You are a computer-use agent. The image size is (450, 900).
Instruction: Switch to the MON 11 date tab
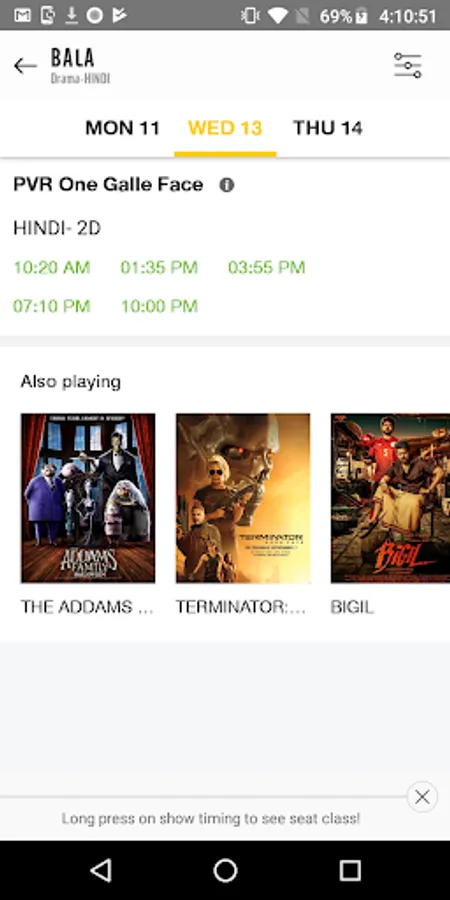point(122,128)
